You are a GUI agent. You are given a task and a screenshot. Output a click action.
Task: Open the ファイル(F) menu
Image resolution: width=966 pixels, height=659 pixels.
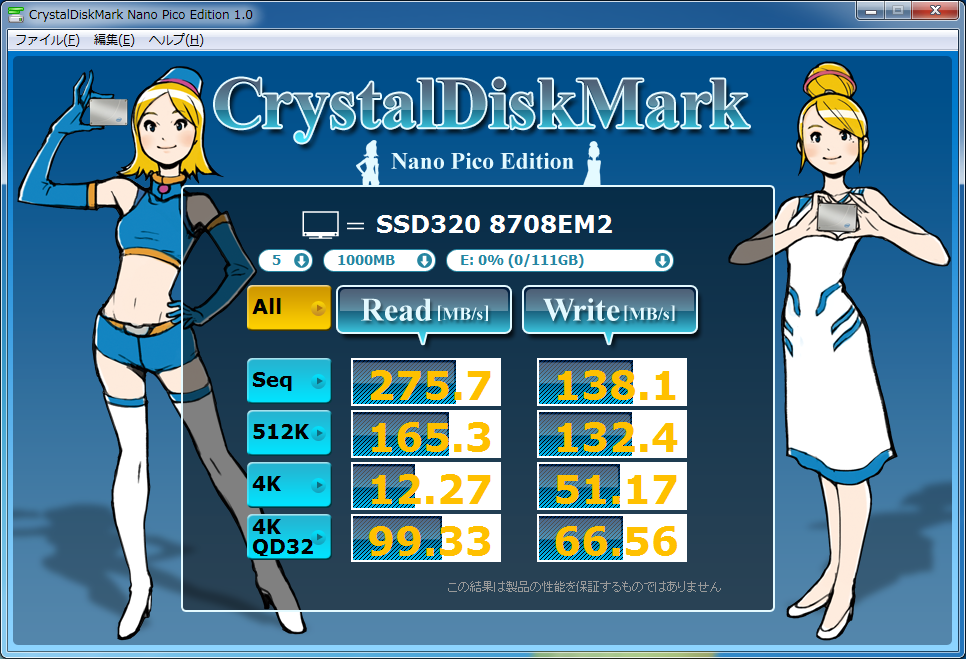coord(47,40)
